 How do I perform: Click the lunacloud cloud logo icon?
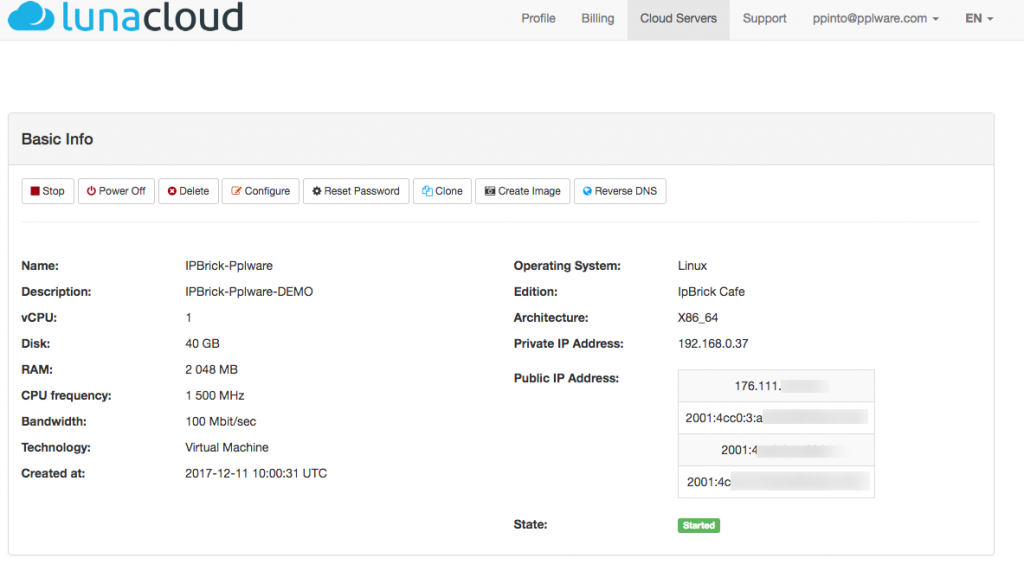point(31,16)
